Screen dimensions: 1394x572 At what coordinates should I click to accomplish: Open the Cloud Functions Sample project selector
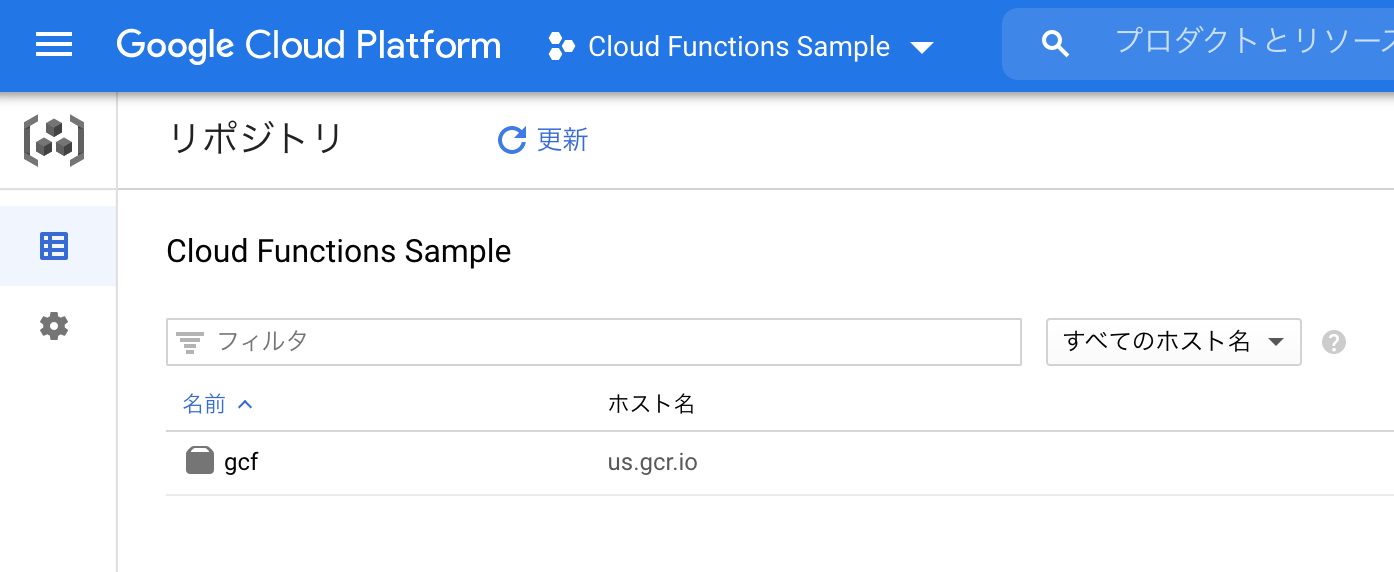741,46
